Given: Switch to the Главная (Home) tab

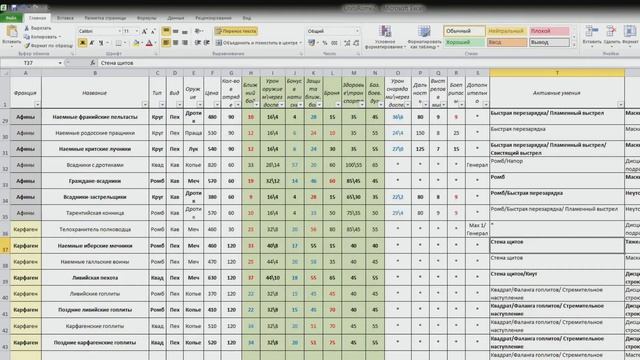Looking at the screenshot, I should click(x=37, y=18).
